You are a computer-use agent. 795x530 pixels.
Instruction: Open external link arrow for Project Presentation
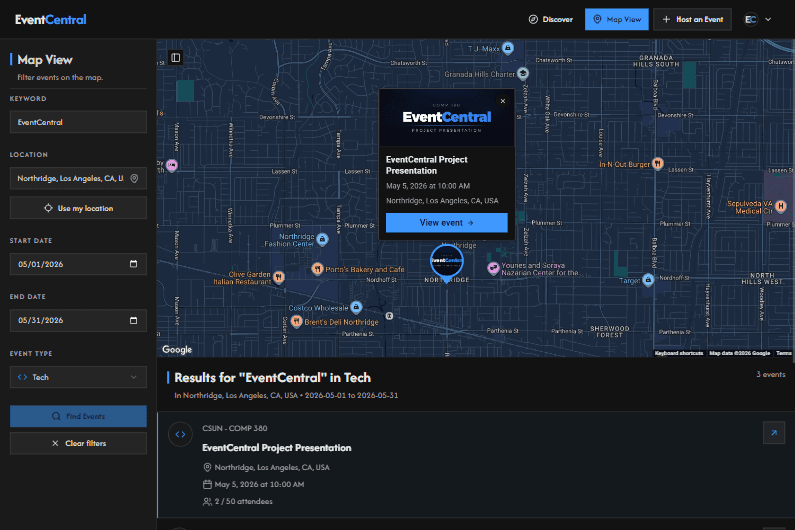coord(774,433)
